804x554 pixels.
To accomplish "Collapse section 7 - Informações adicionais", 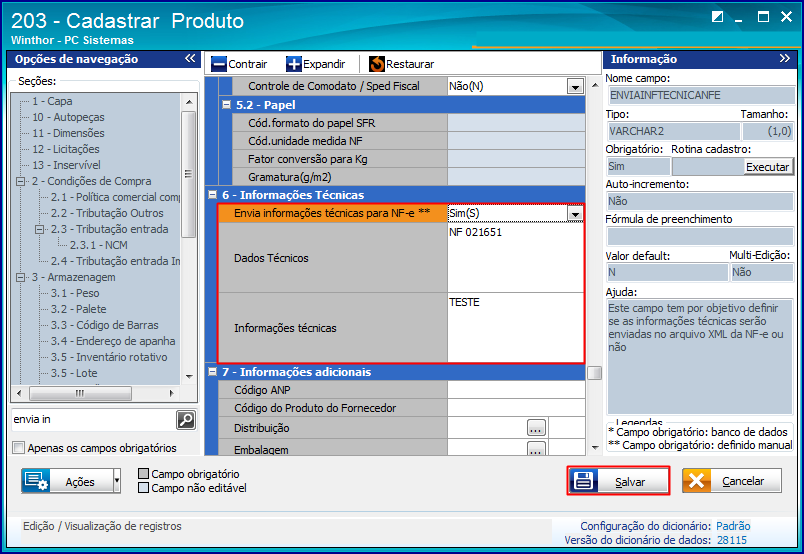I will point(212,371).
